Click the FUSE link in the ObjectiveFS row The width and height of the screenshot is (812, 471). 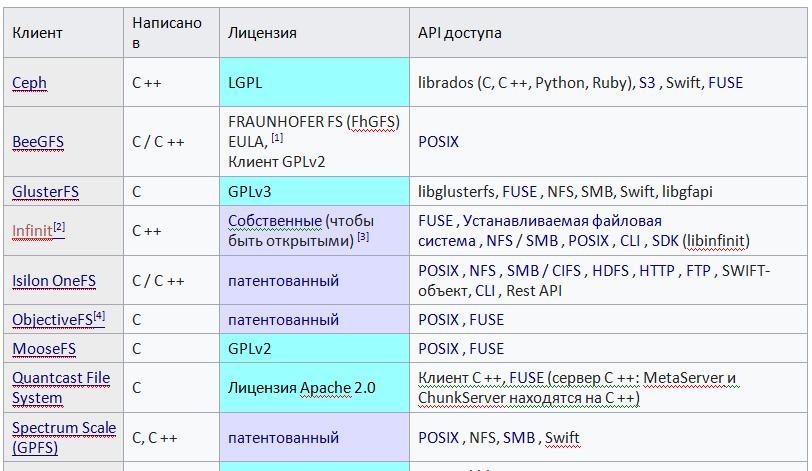coord(486,320)
